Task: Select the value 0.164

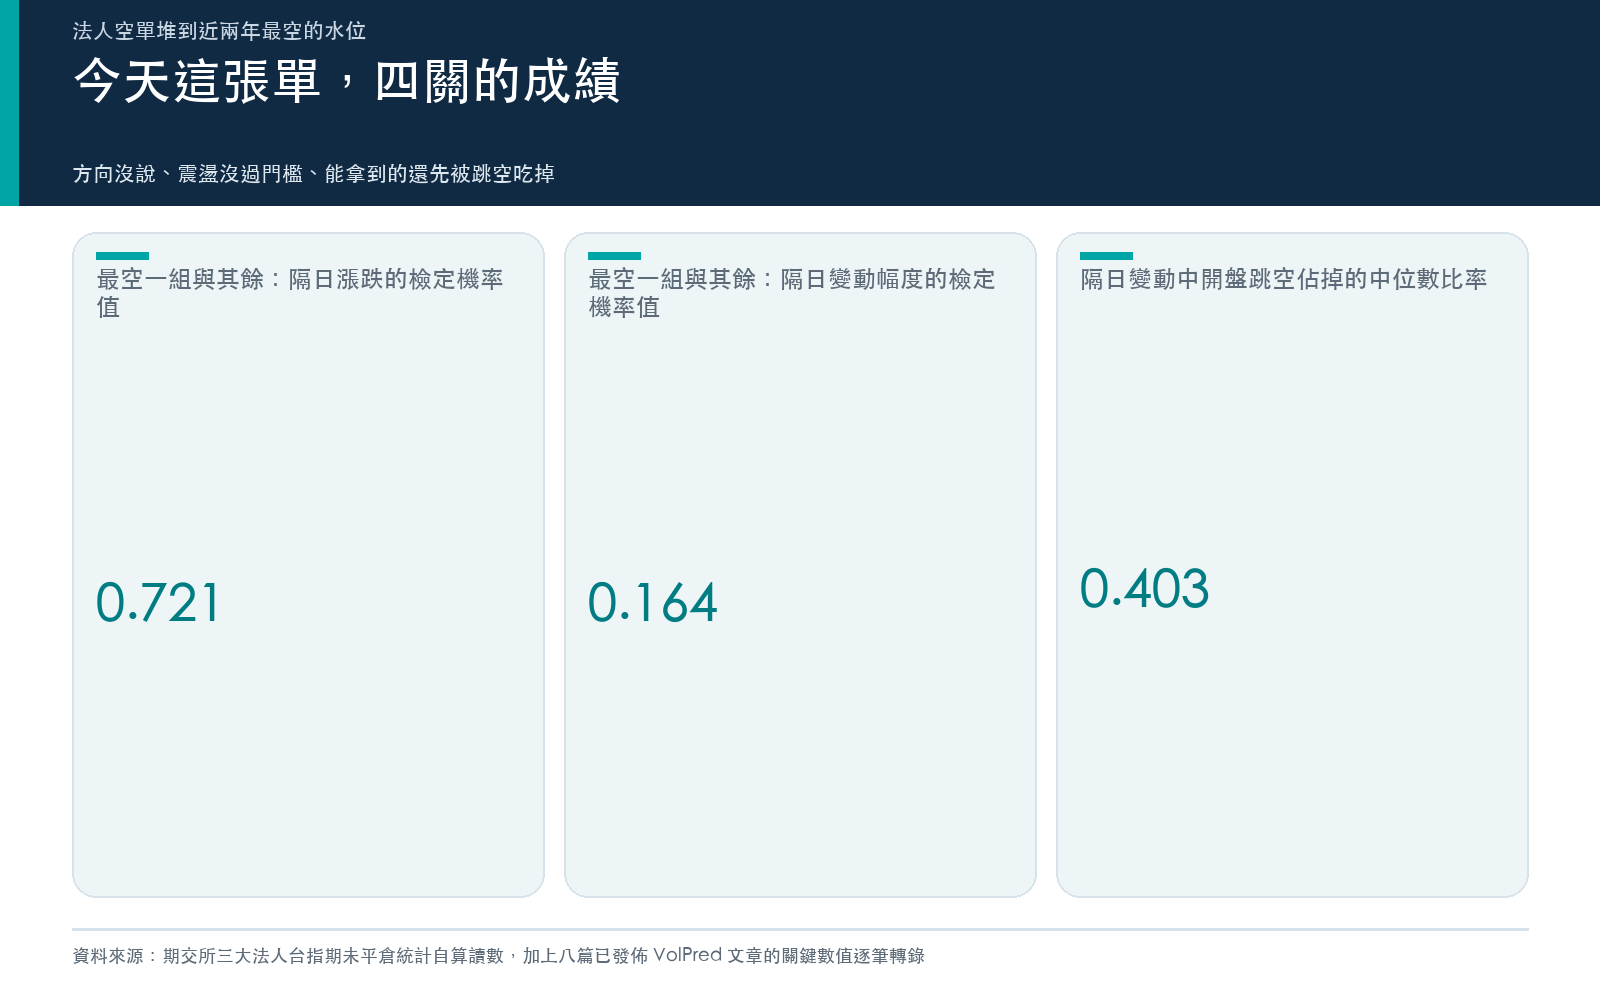Action: [x=652, y=603]
